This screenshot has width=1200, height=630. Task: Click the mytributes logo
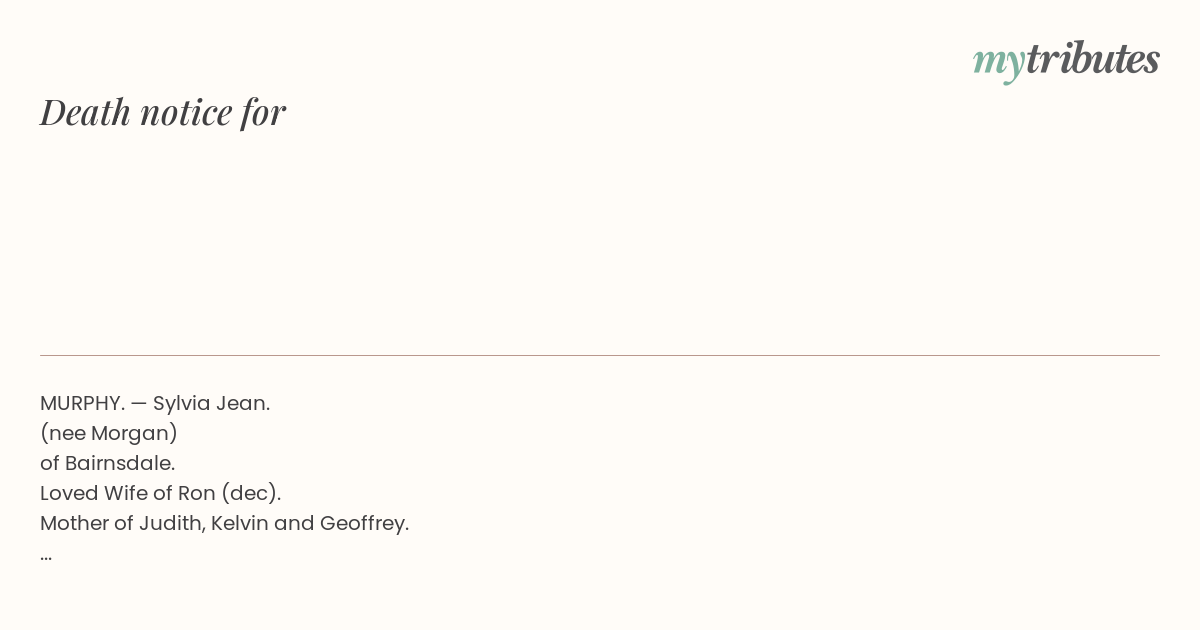tap(1066, 61)
